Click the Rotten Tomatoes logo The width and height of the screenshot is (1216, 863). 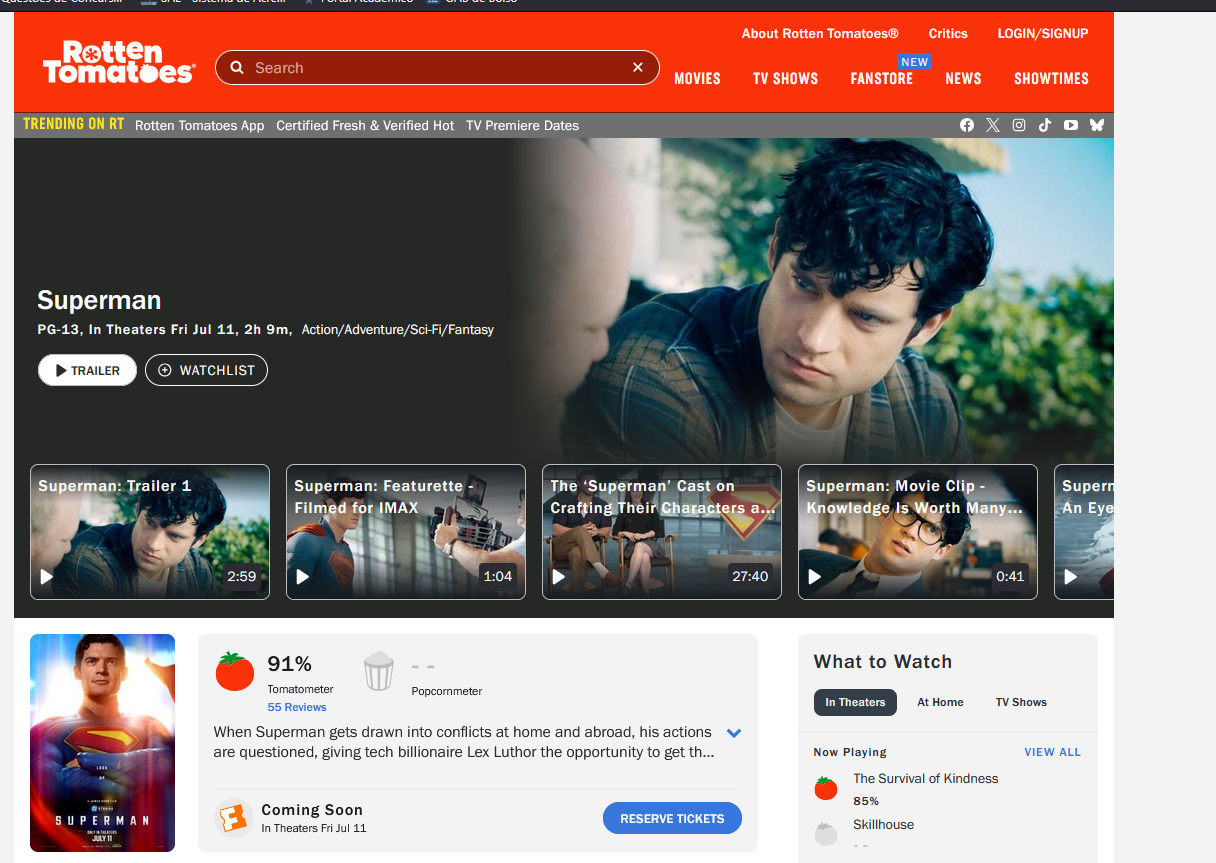click(x=118, y=62)
